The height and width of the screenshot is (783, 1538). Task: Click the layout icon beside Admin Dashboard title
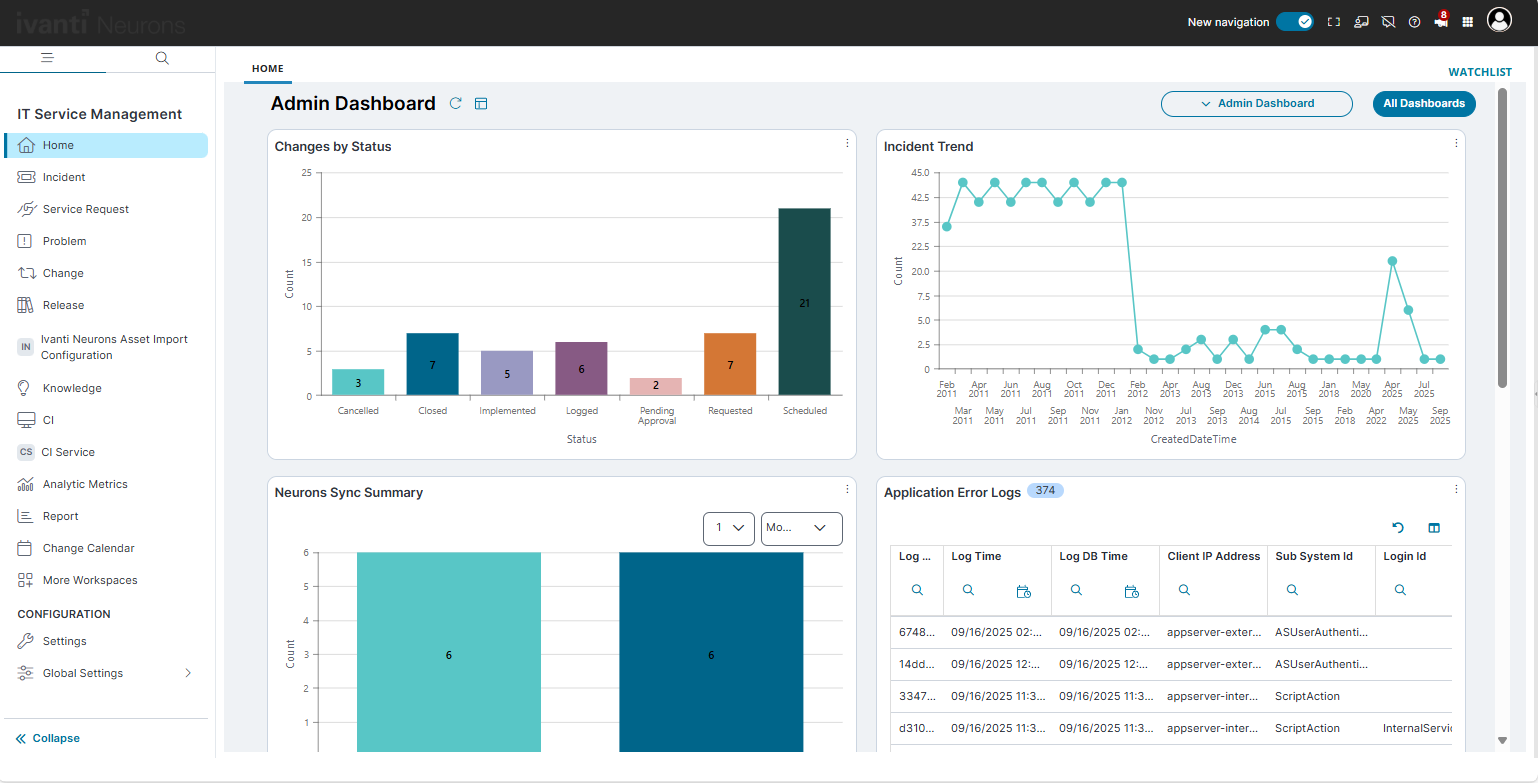(x=481, y=103)
